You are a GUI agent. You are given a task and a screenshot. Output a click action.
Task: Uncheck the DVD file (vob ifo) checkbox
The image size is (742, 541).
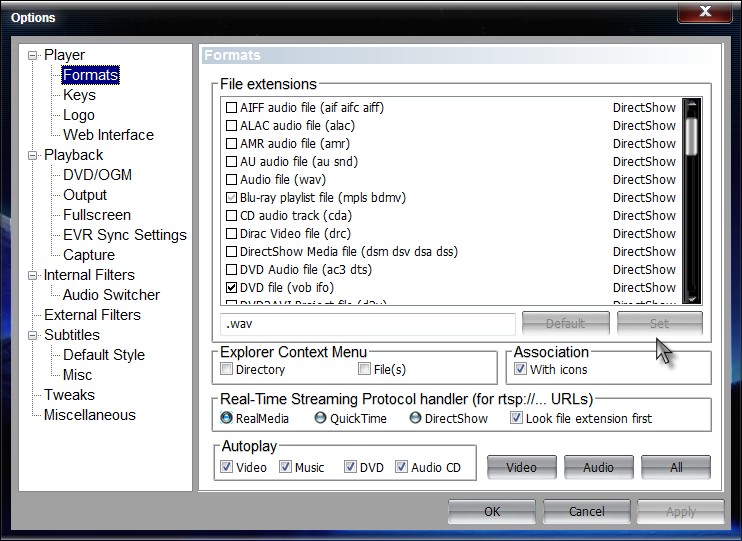[231, 287]
